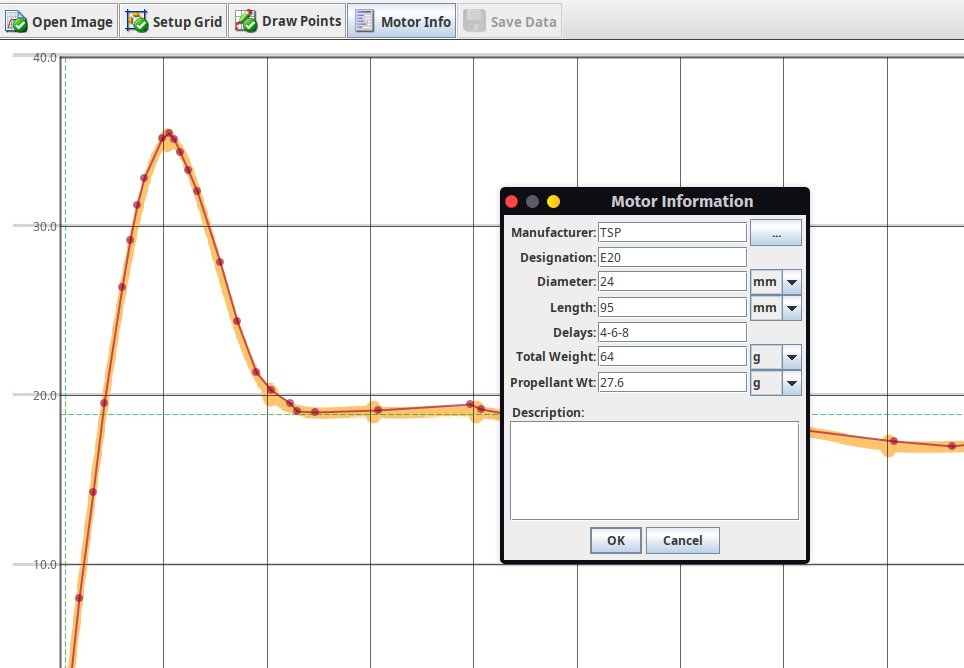
Task: Click the Length field showing 95
Action: [x=672, y=307]
